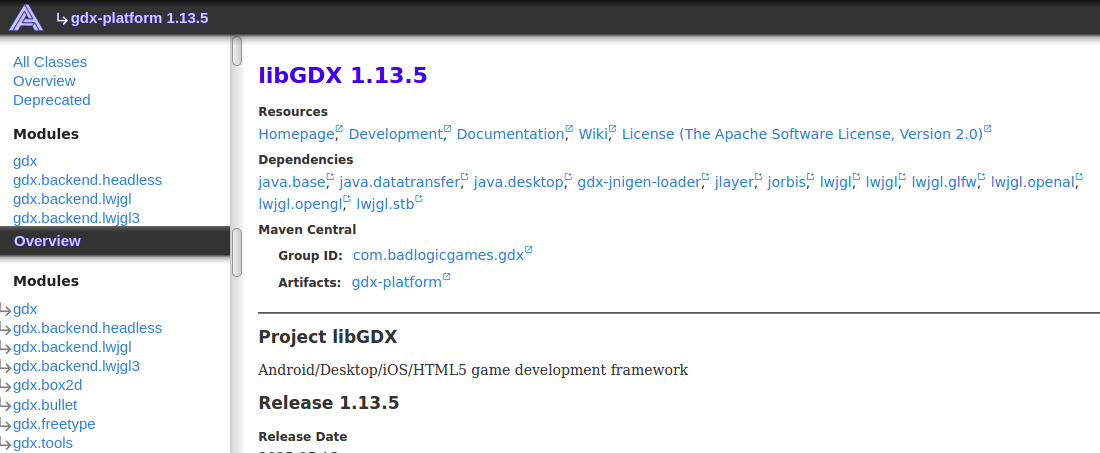Click the javadoc link icon after gdx-jnigen-loader
Viewport: 1100px width, 453px height.
(x=705, y=178)
